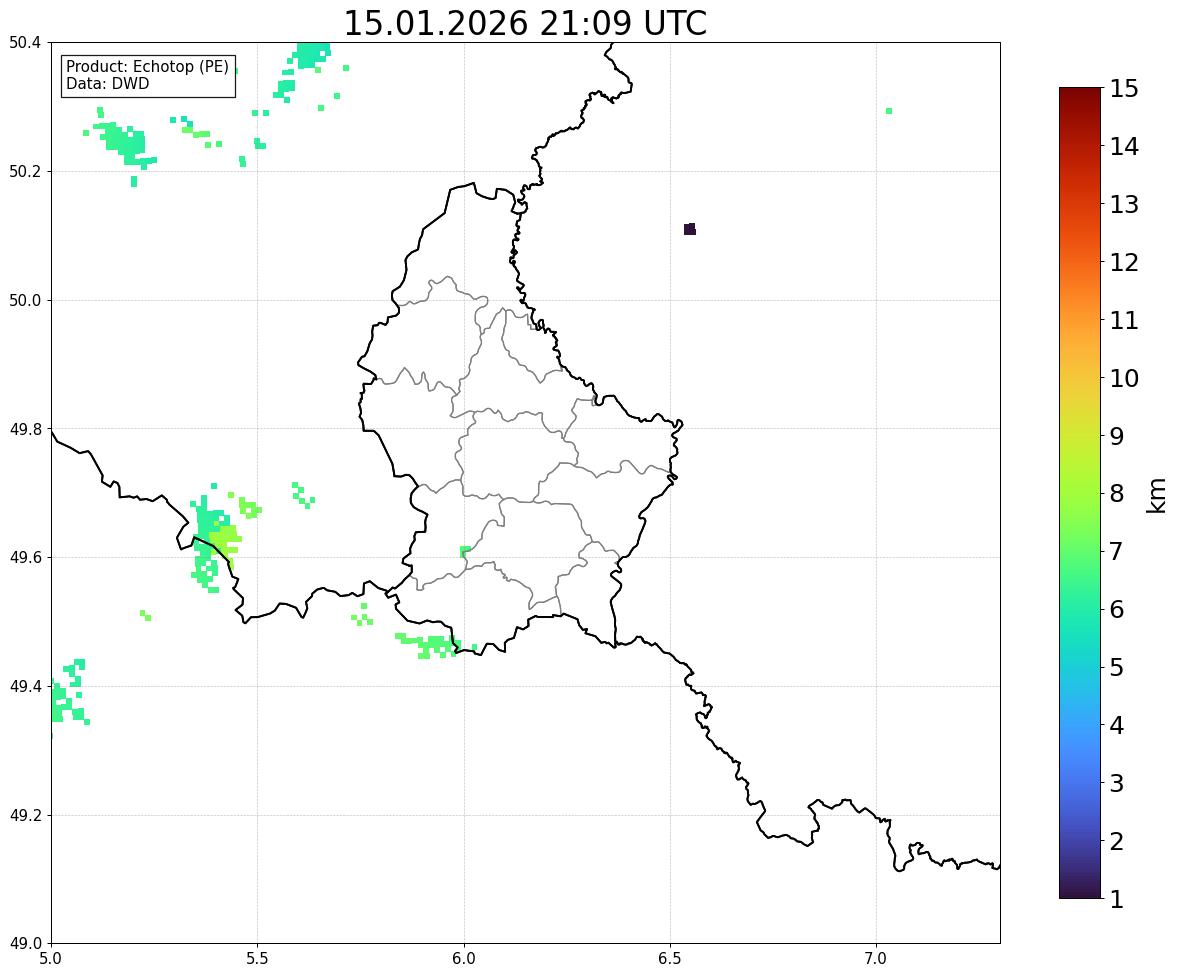Click the "Product: Echotop (PE)" legend line
The height and width of the screenshot is (976, 1178).
[147, 67]
